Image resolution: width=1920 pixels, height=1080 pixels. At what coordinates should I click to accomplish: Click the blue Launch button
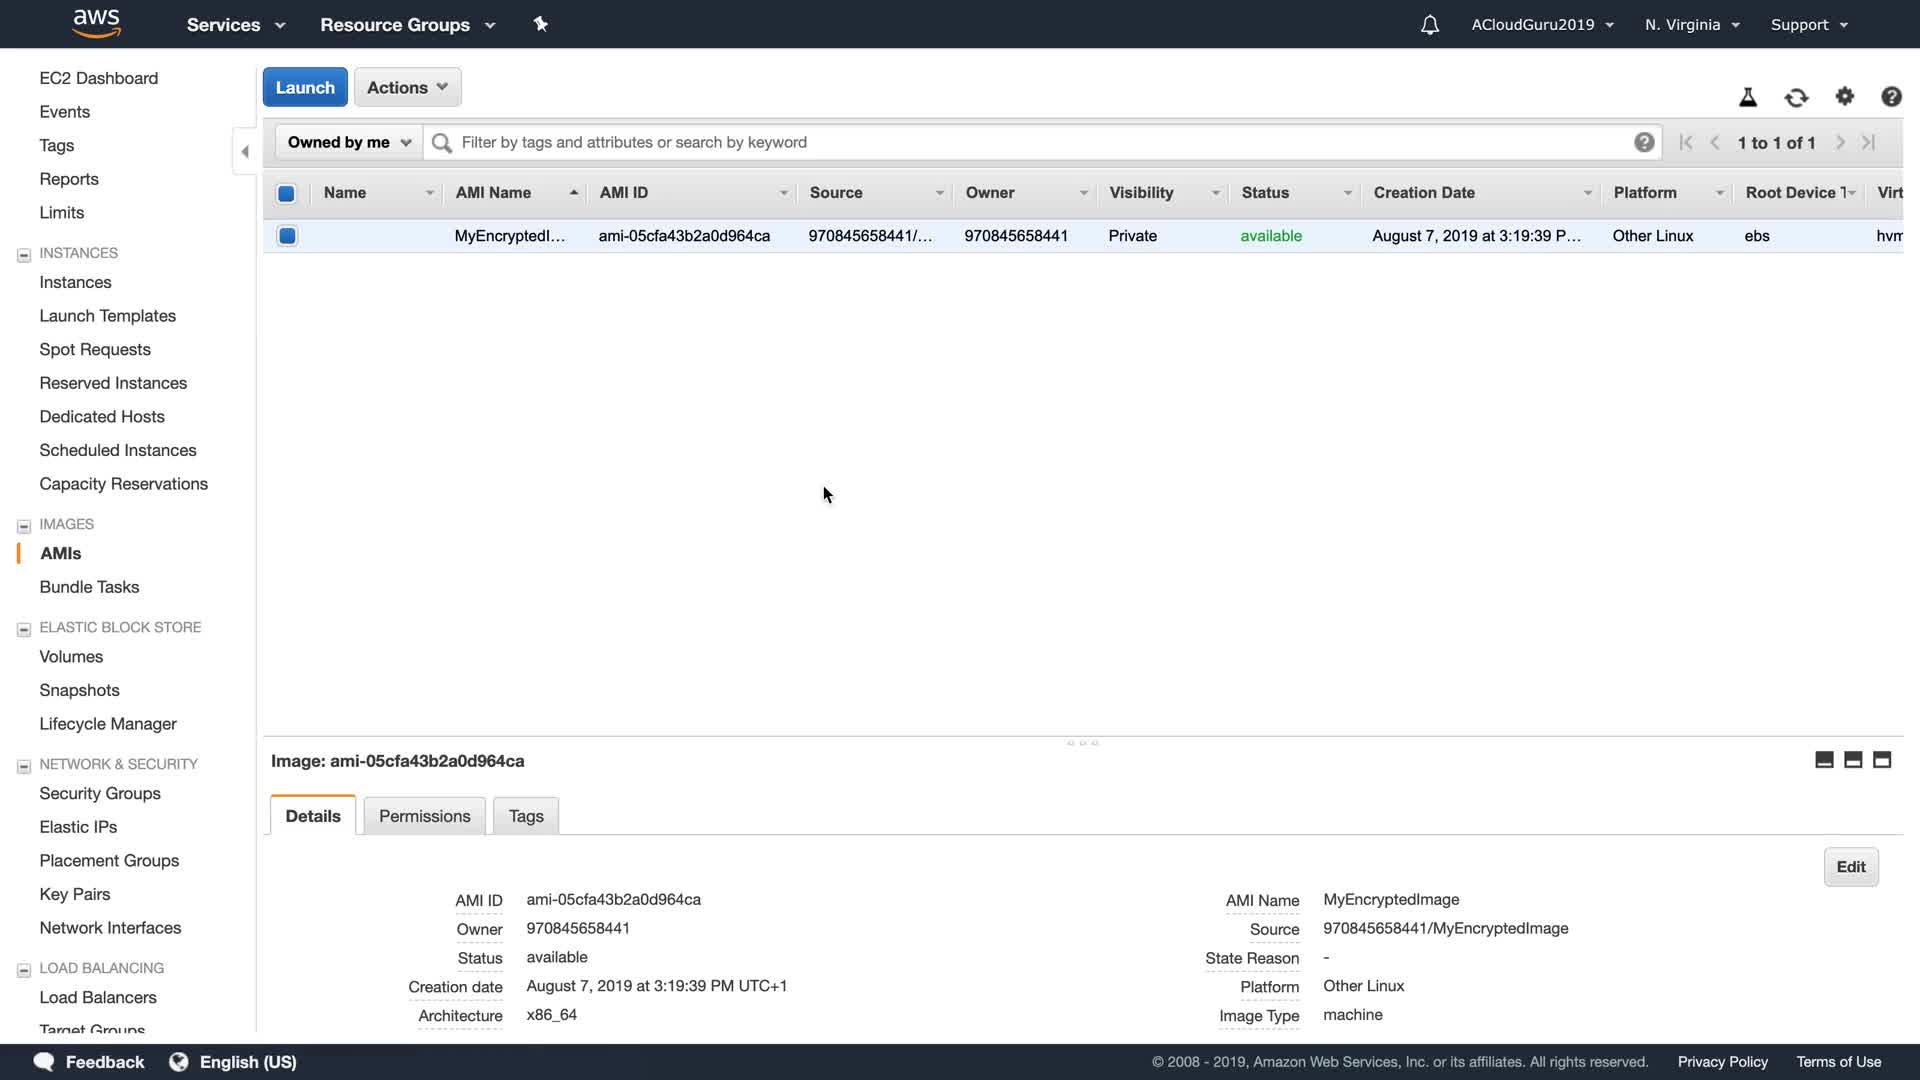(x=305, y=87)
